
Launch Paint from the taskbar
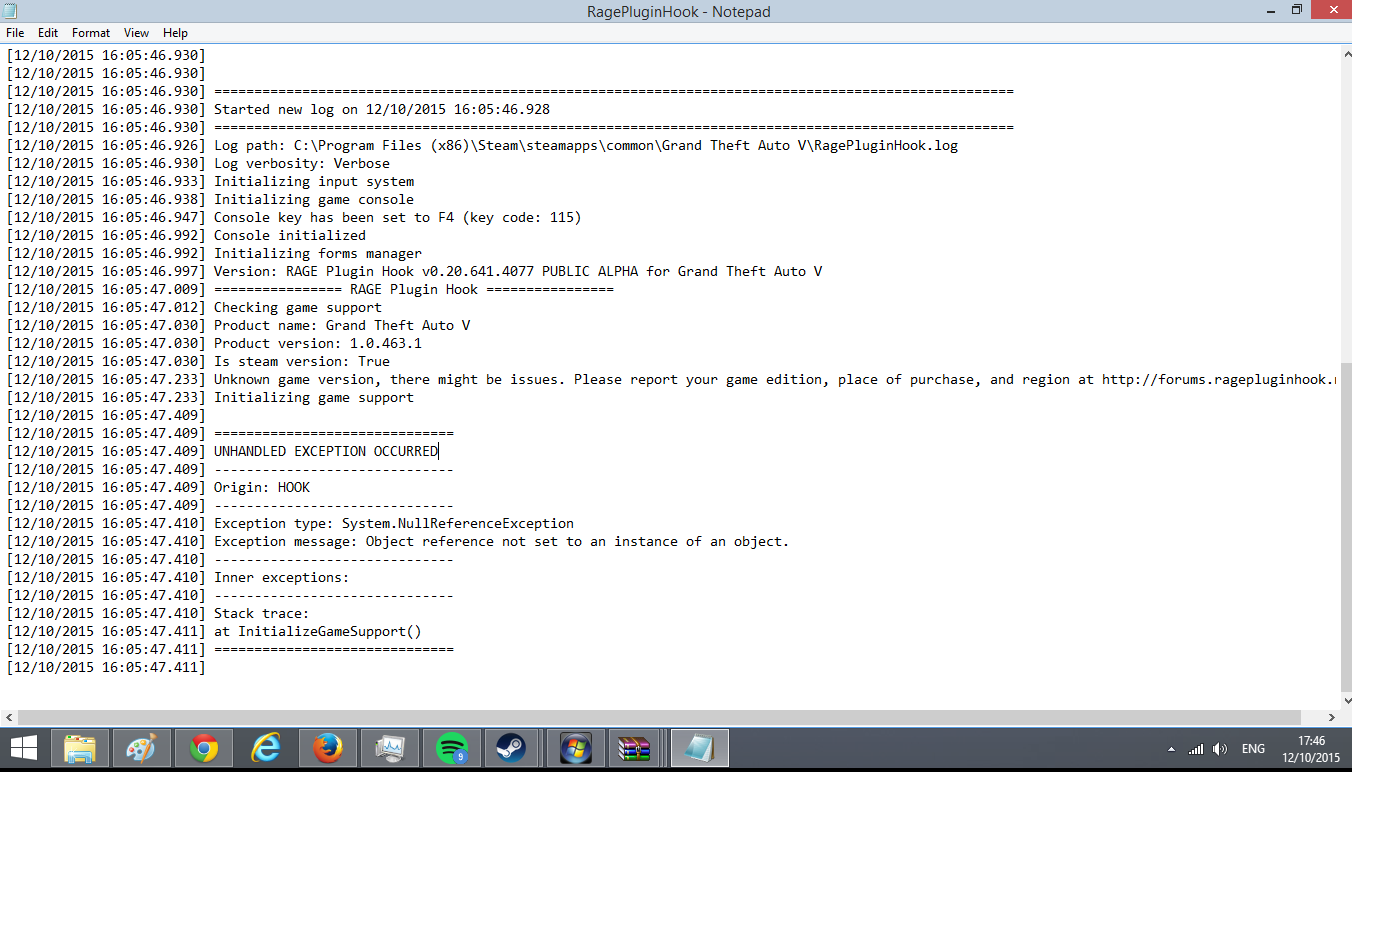click(142, 748)
